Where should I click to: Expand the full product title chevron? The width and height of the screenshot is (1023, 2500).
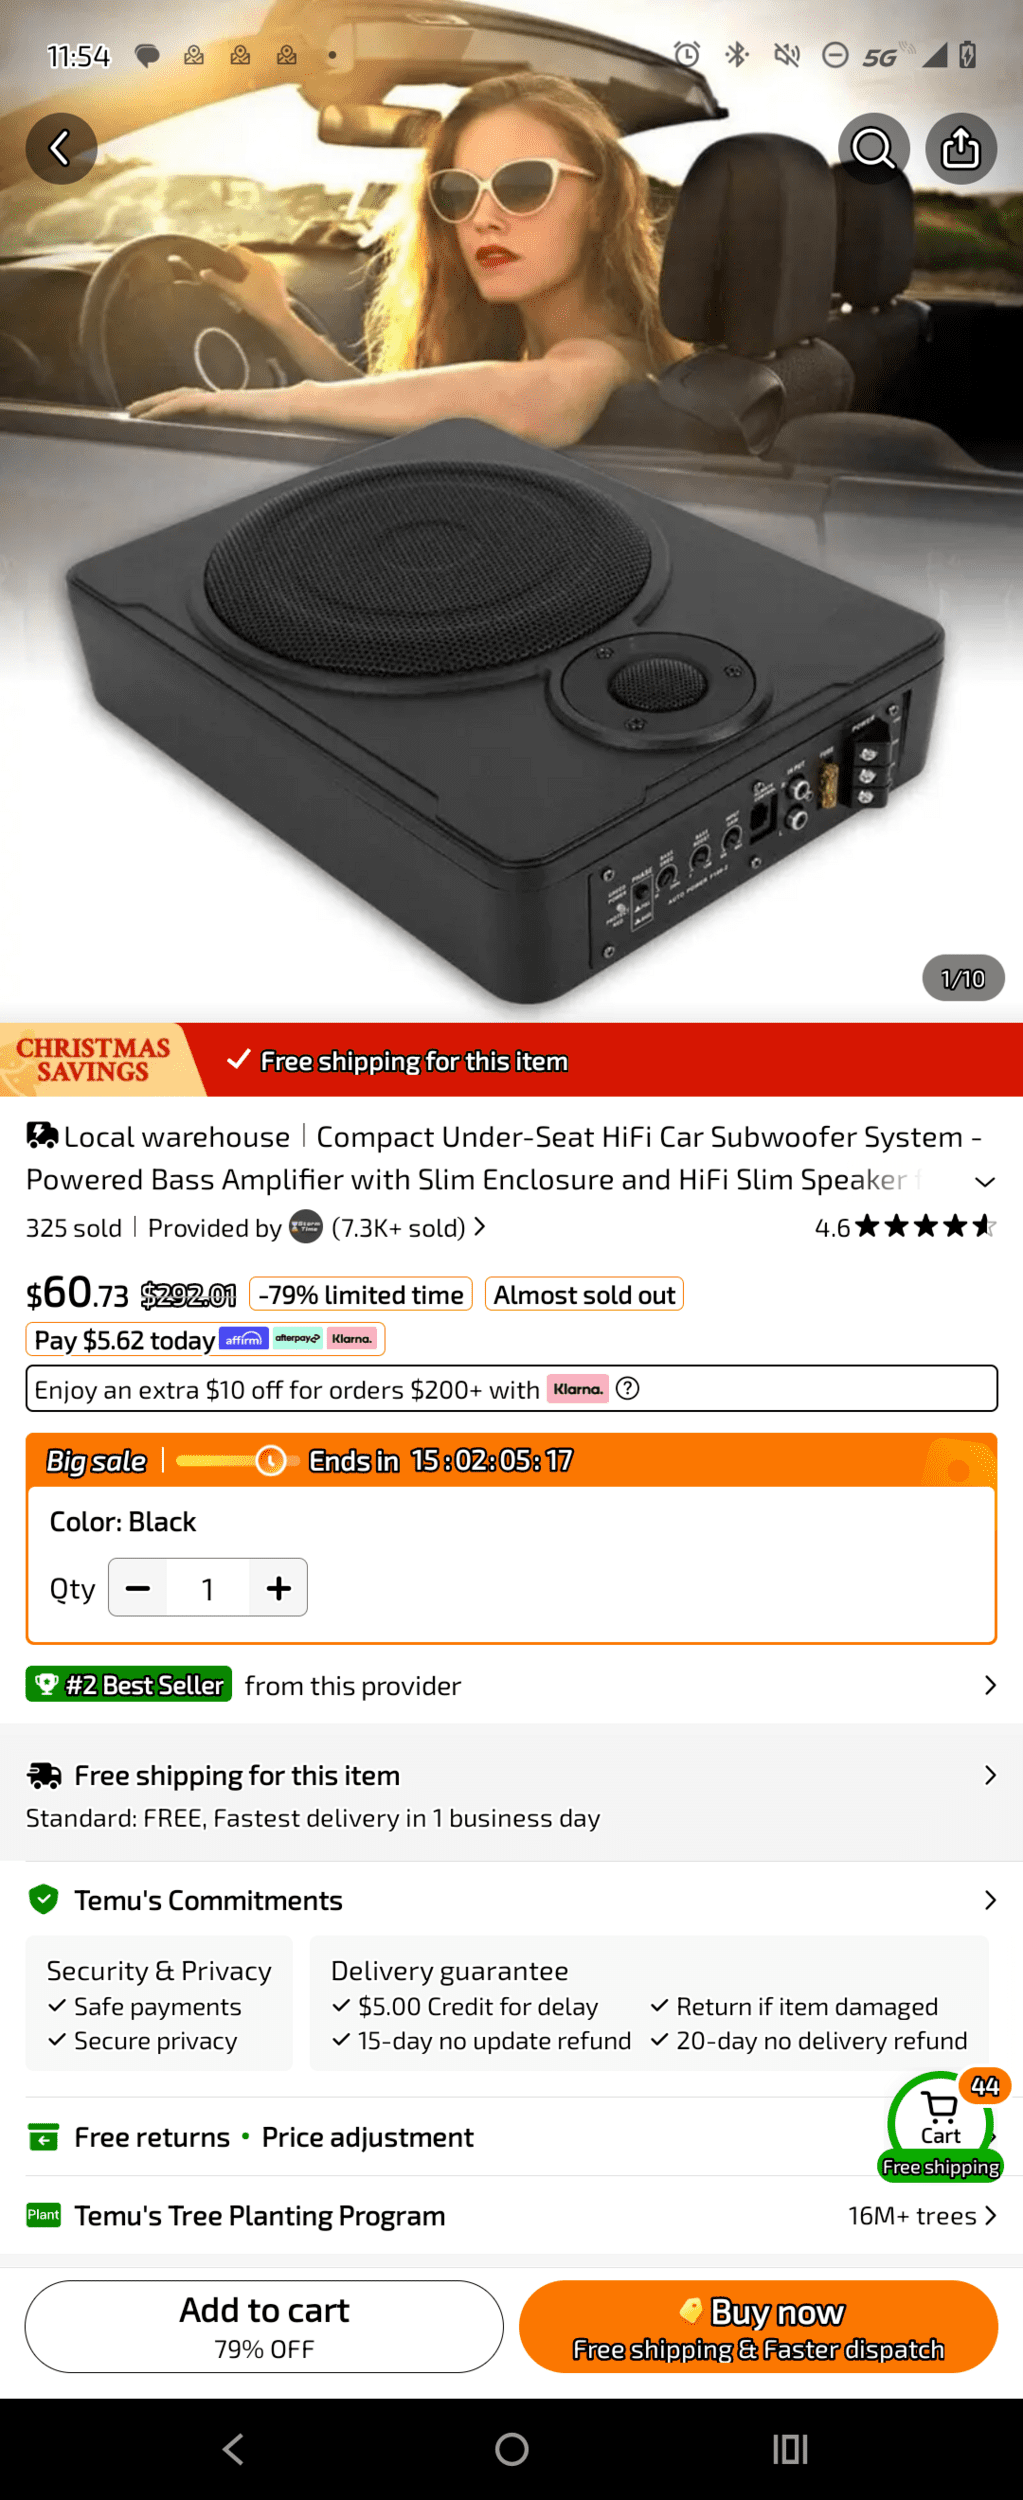985,1181
